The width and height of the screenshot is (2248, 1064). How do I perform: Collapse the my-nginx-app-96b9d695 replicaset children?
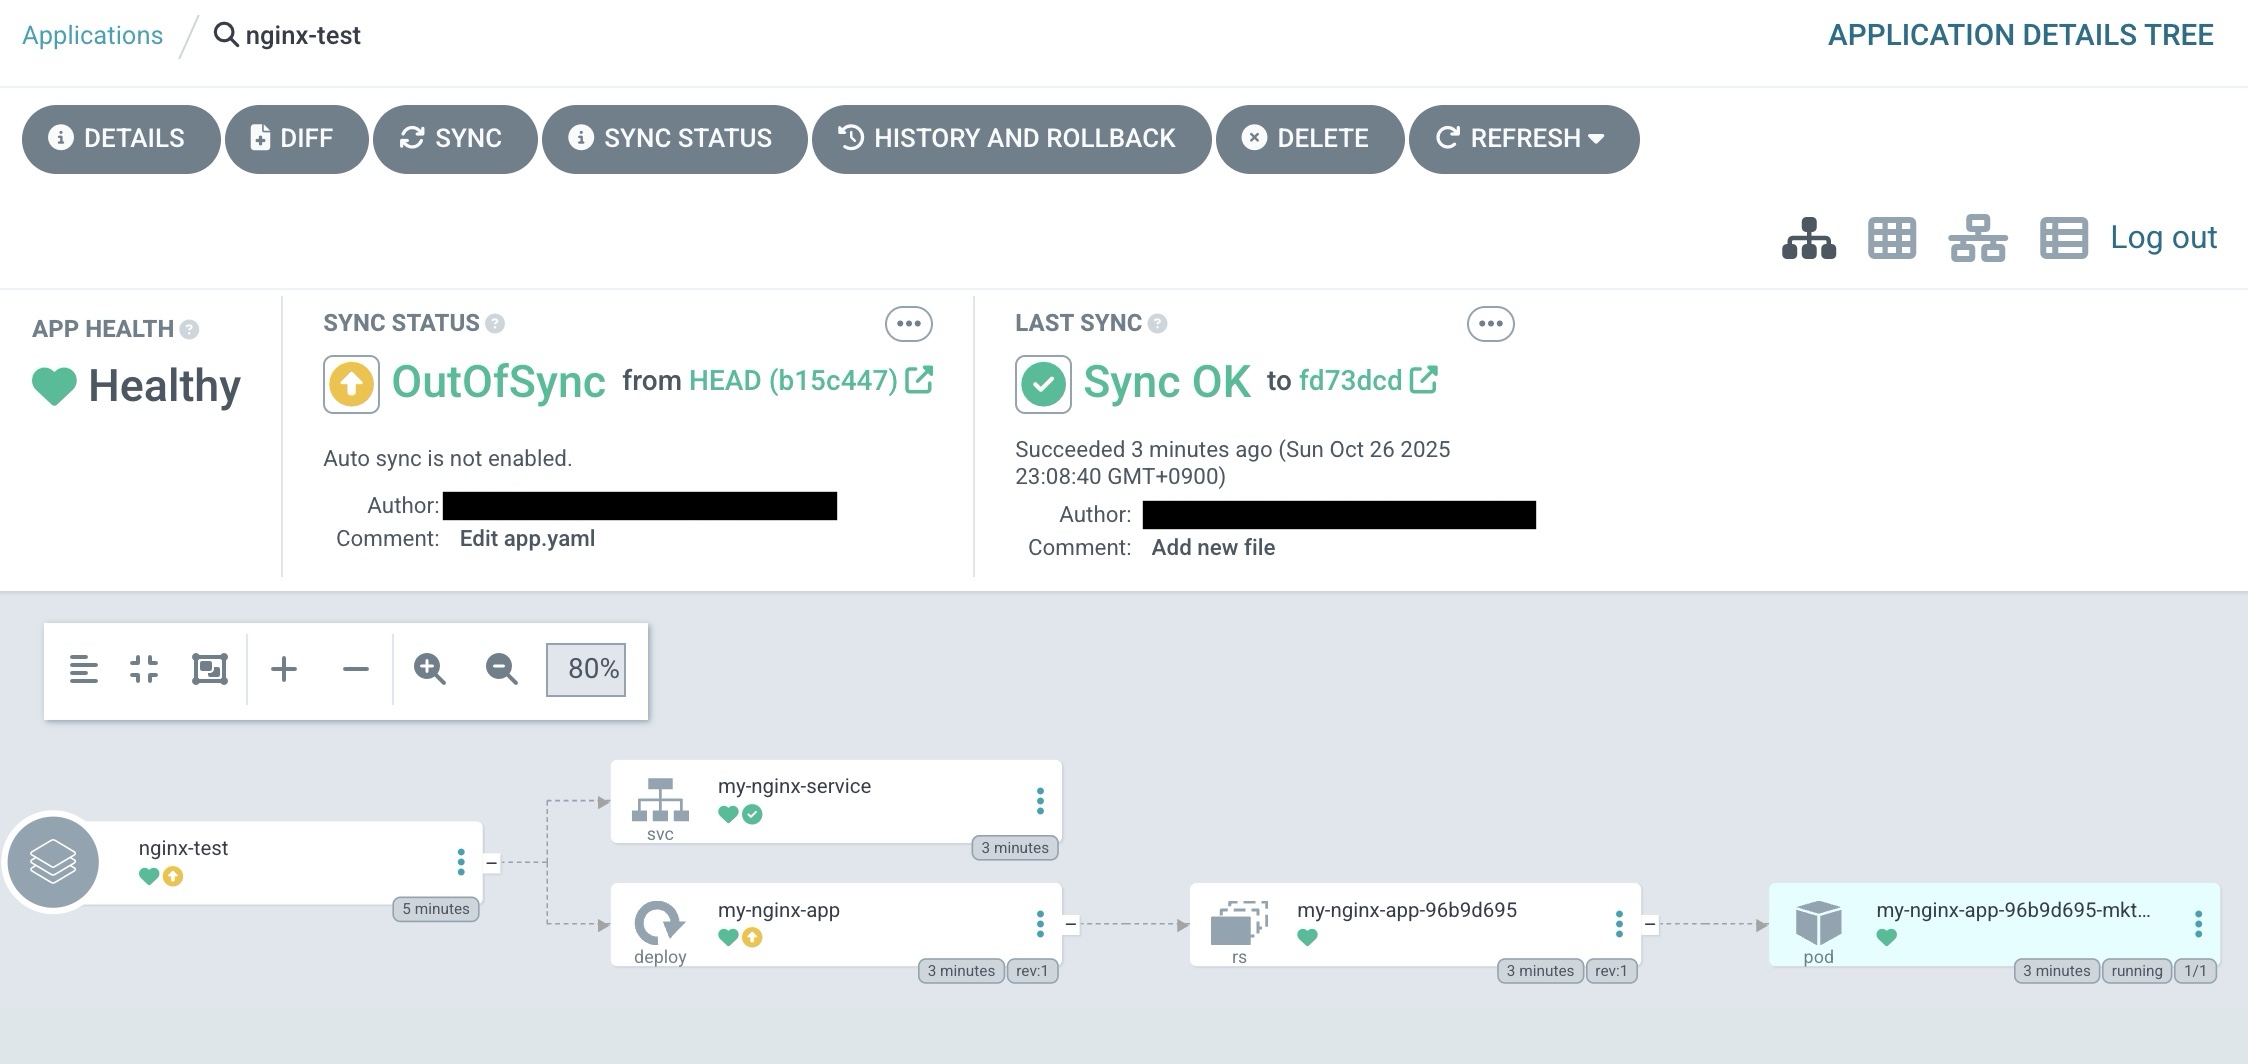1649,924
